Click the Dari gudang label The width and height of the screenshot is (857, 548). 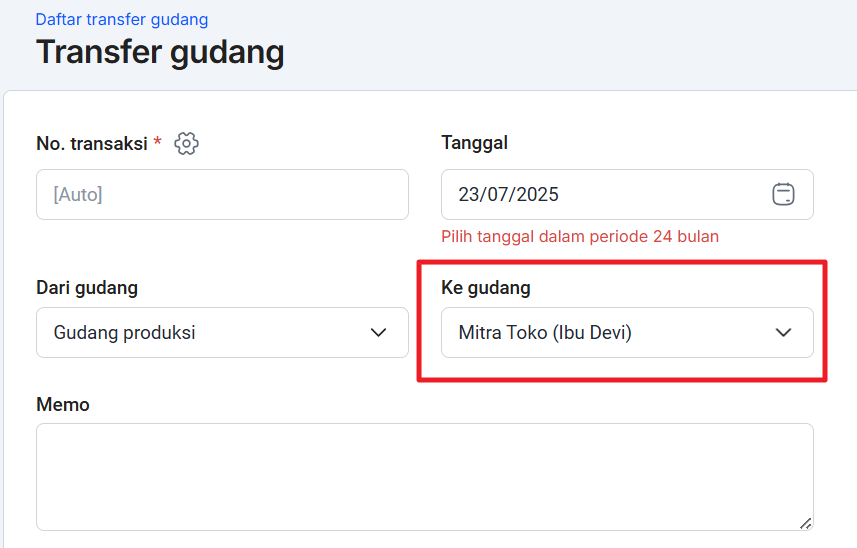coord(87,288)
